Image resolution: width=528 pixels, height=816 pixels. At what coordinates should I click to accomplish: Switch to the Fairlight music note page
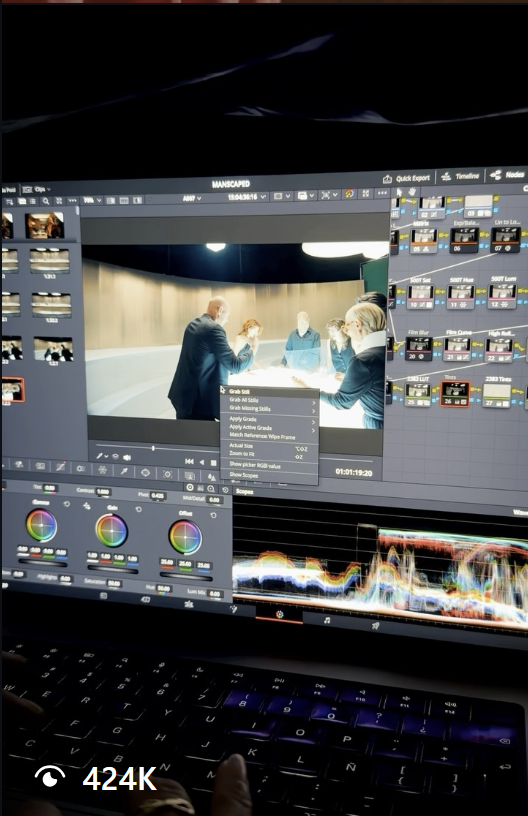tap(327, 620)
